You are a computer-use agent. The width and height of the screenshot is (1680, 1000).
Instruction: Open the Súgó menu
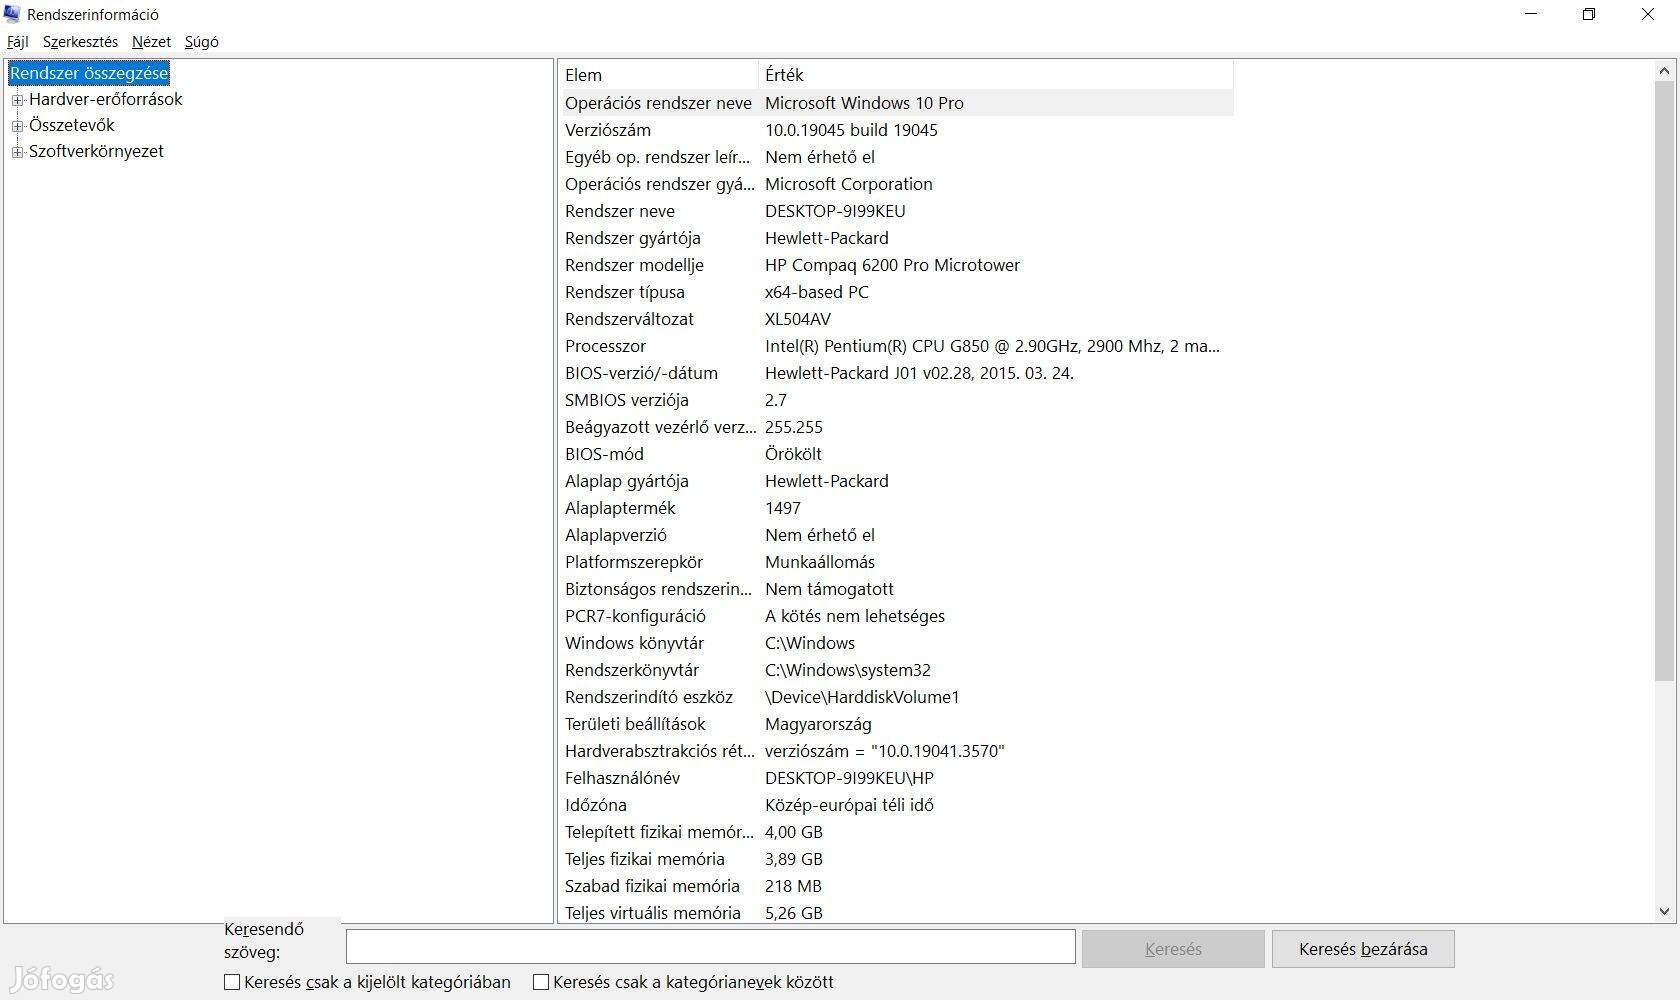pyautogui.click(x=201, y=42)
